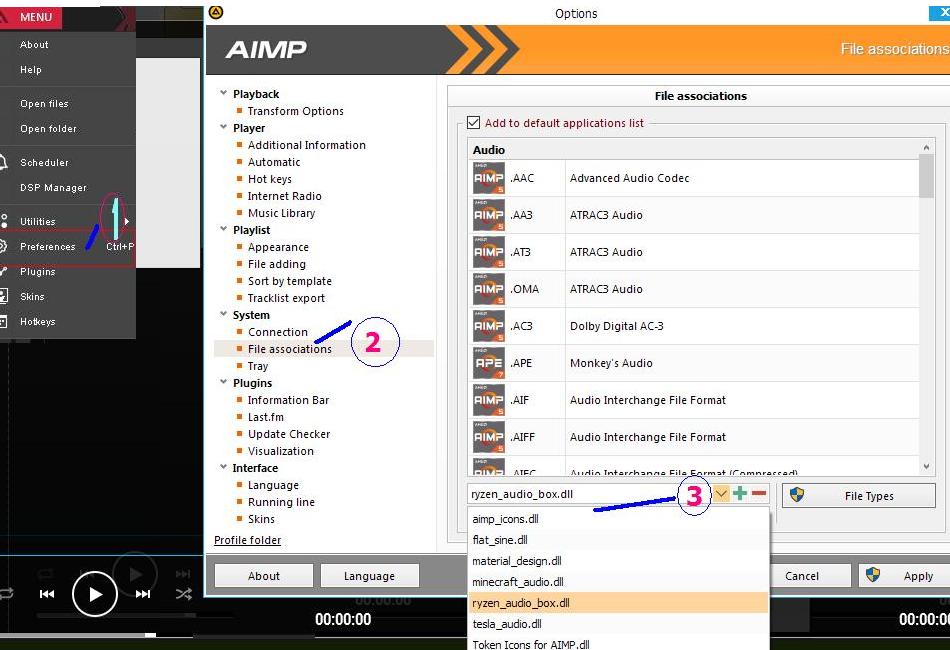Select Token Icons for AIMP.dll
This screenshot has height=650, width=950.
(619, 643)
